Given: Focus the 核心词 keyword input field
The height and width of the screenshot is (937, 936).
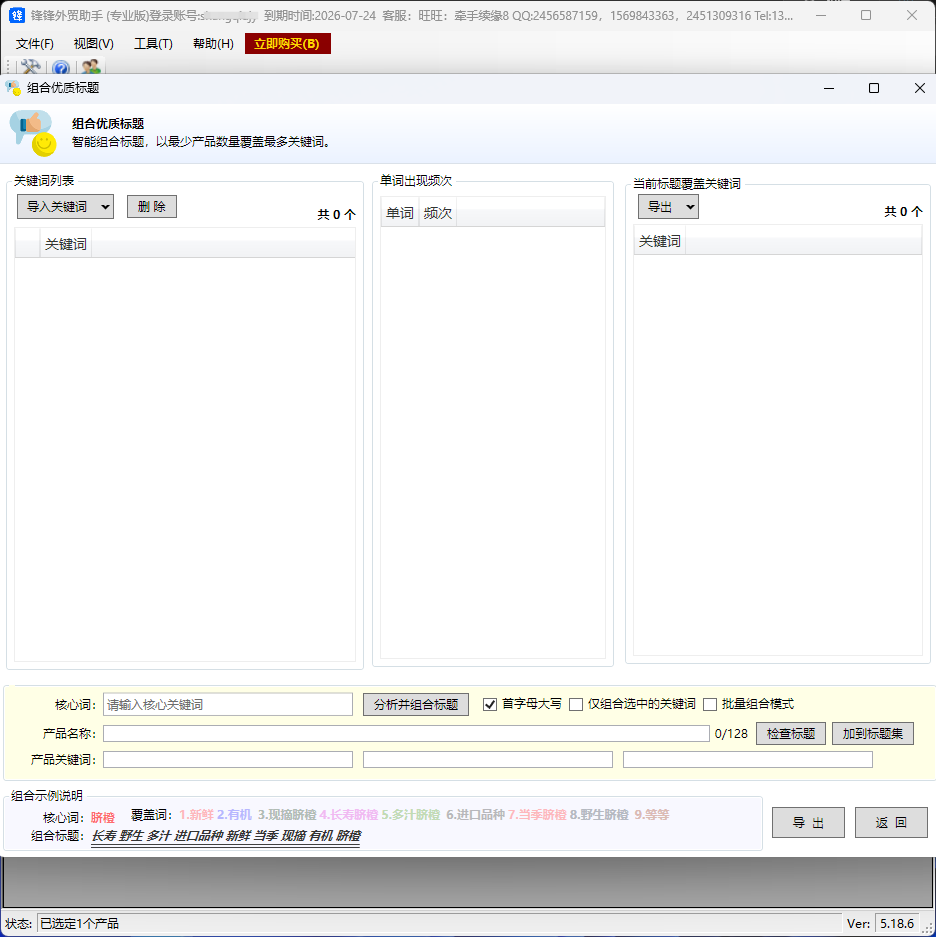Looking at the screenshot, I should coord(228,705).
